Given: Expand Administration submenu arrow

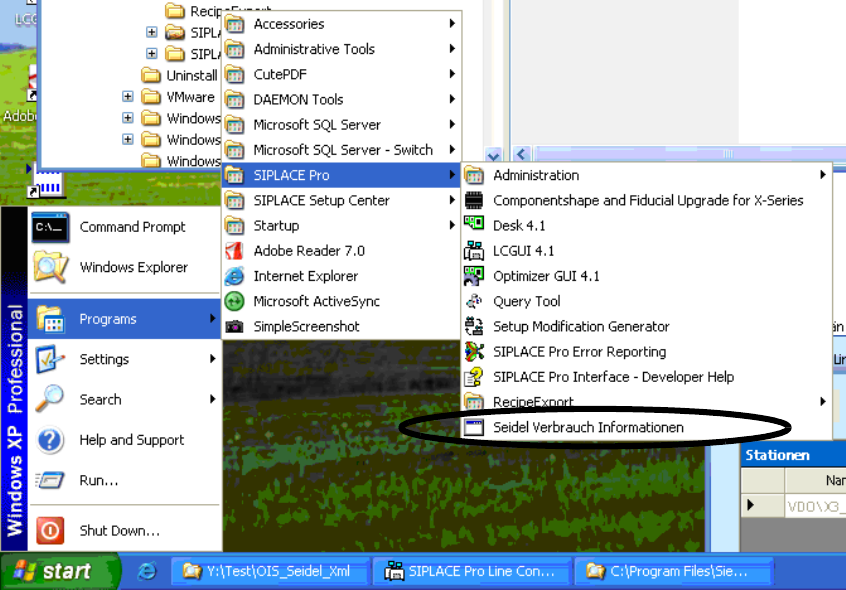Looking at the screenshot, I should (823, 175).
